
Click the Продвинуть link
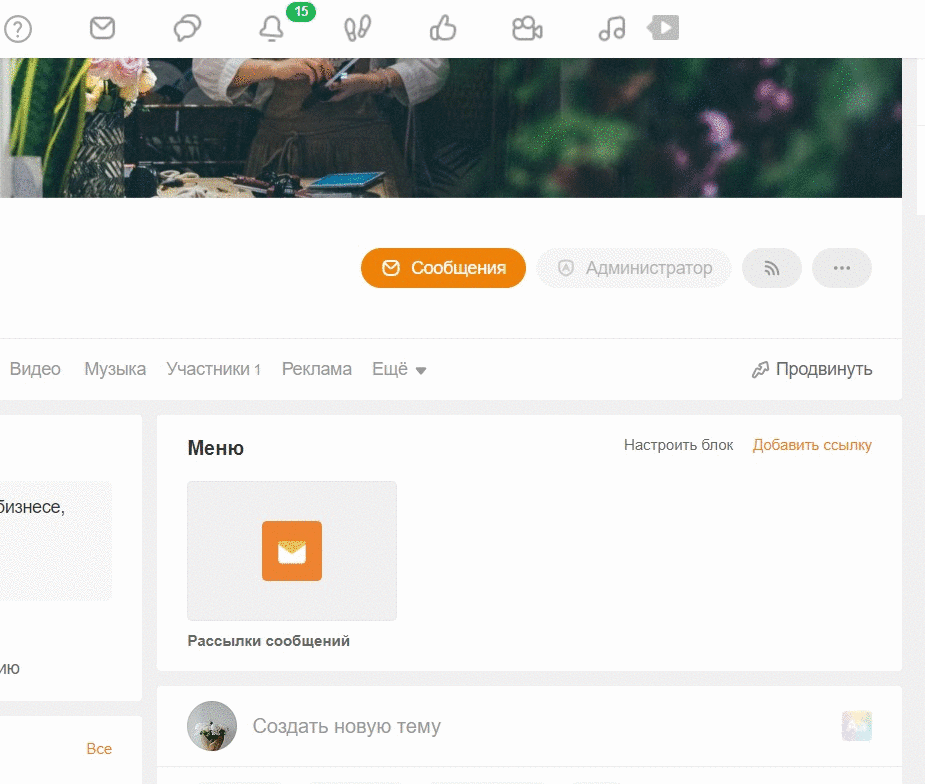click(x=812, y=369)
